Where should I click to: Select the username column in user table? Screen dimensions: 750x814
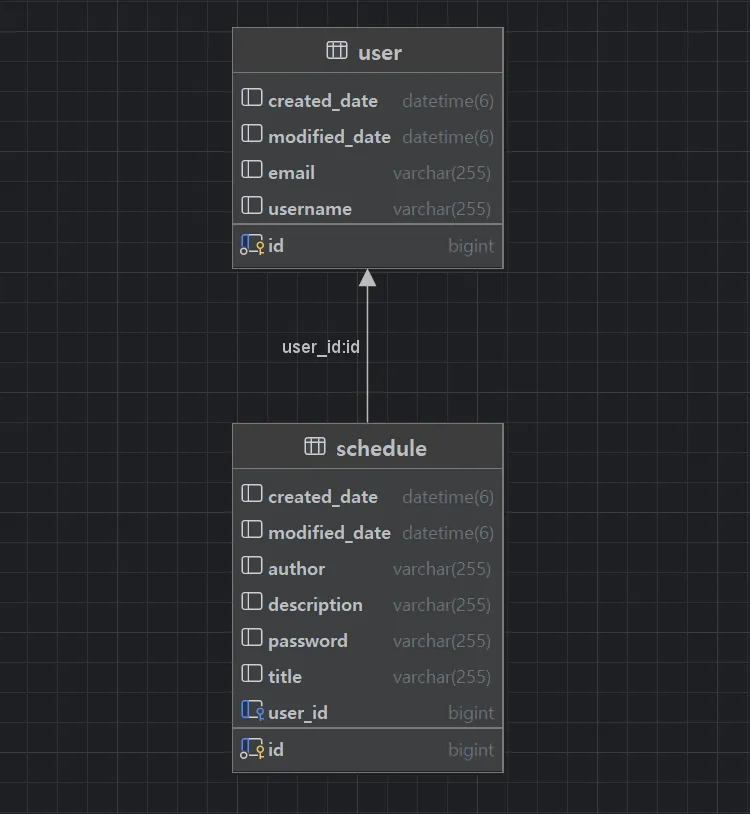click(310, 209)
